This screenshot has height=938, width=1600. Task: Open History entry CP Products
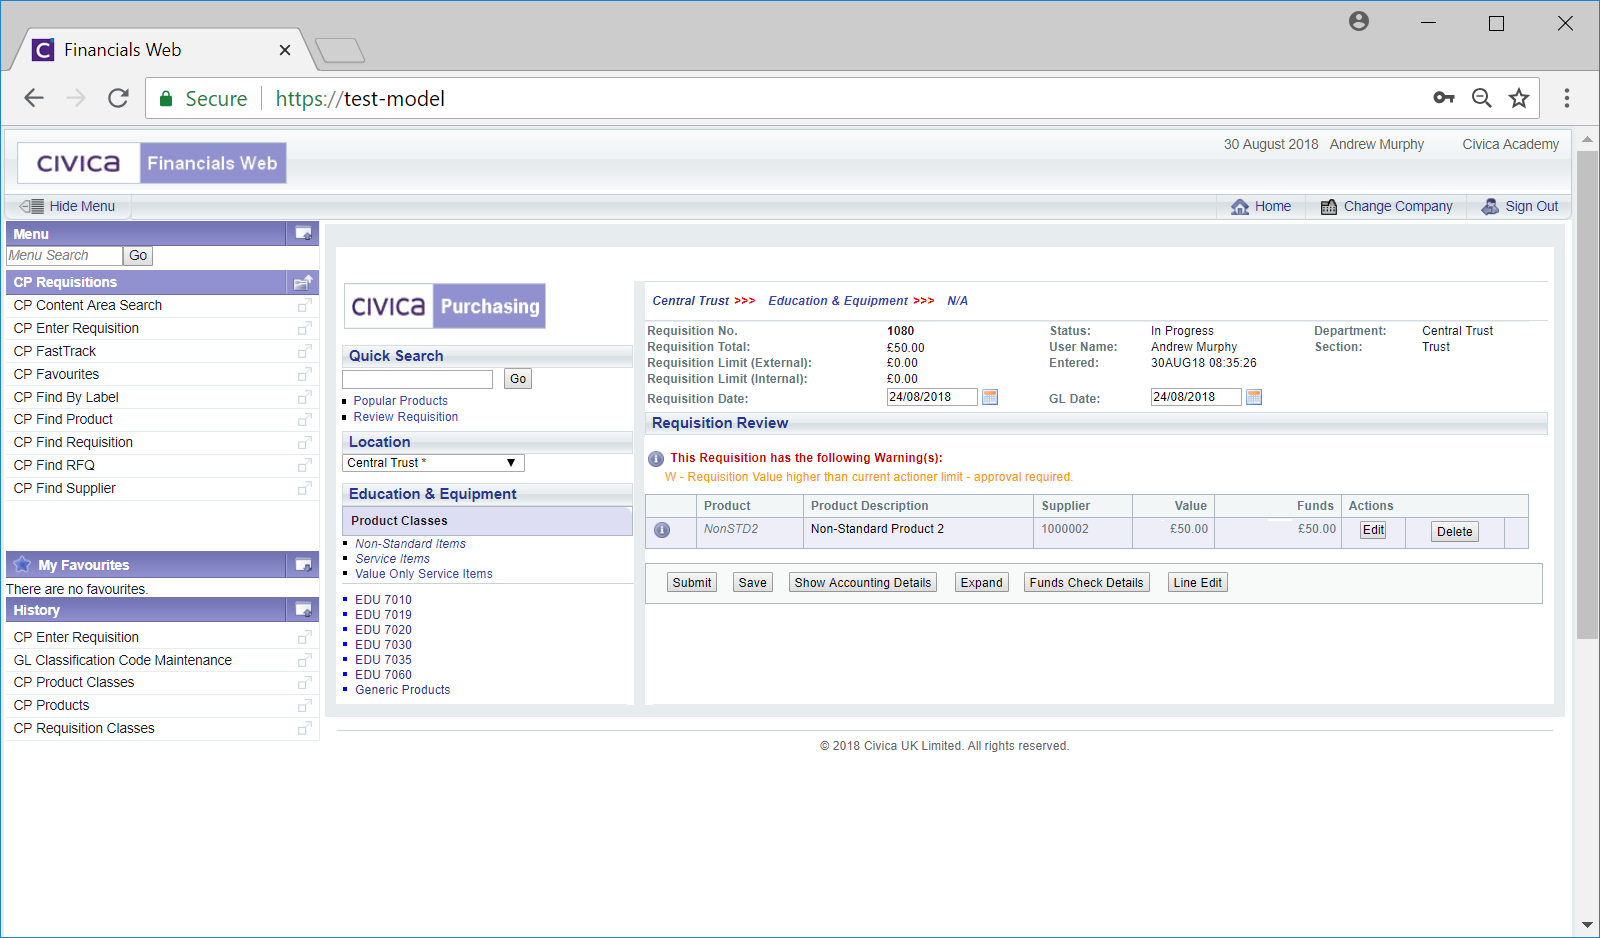[x=51, y=705]
